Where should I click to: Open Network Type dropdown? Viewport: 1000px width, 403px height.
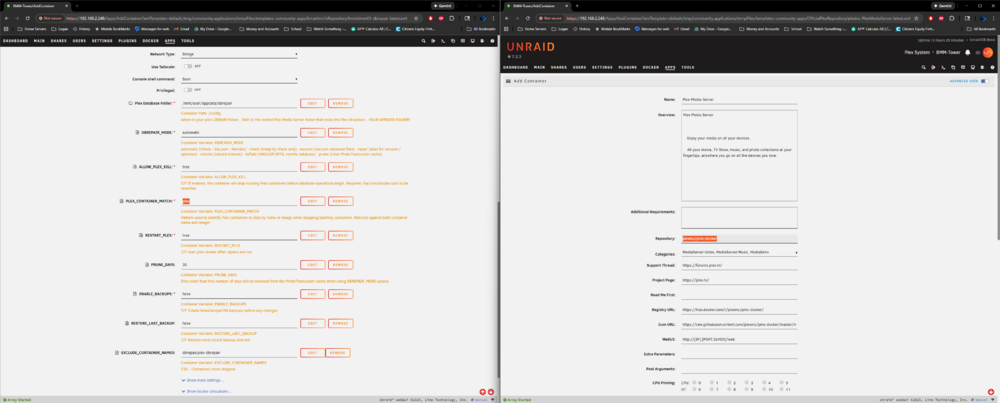point(239,54)
